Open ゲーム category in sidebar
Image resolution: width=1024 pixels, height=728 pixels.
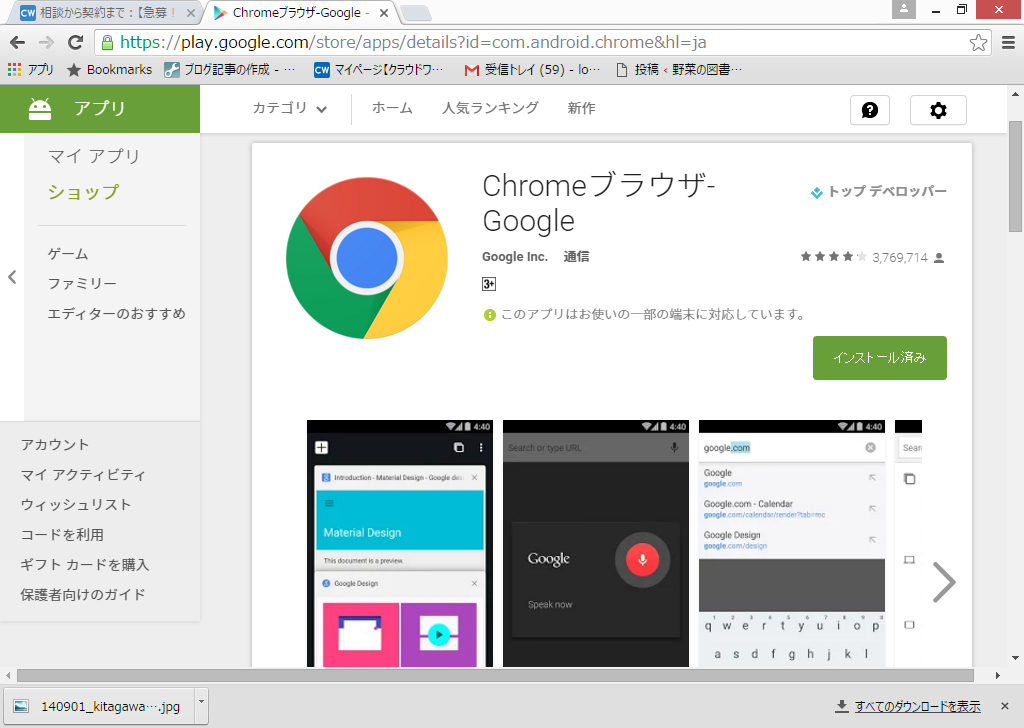coord(68,254)
